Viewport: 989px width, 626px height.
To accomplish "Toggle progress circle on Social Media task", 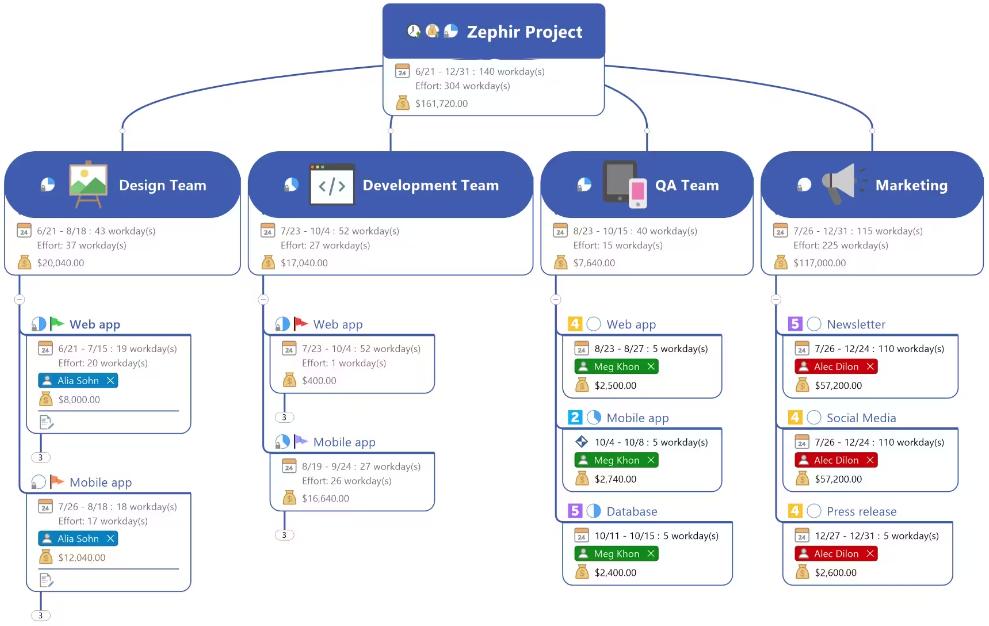I will pyautogui.click(x=814, y=417).
